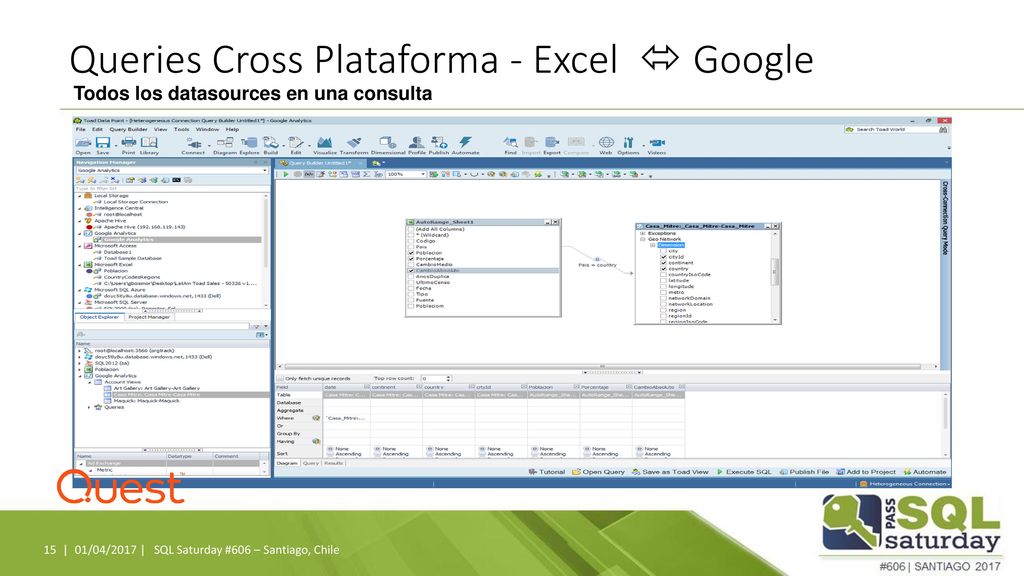Click the Publish File button

click(804, 472)
